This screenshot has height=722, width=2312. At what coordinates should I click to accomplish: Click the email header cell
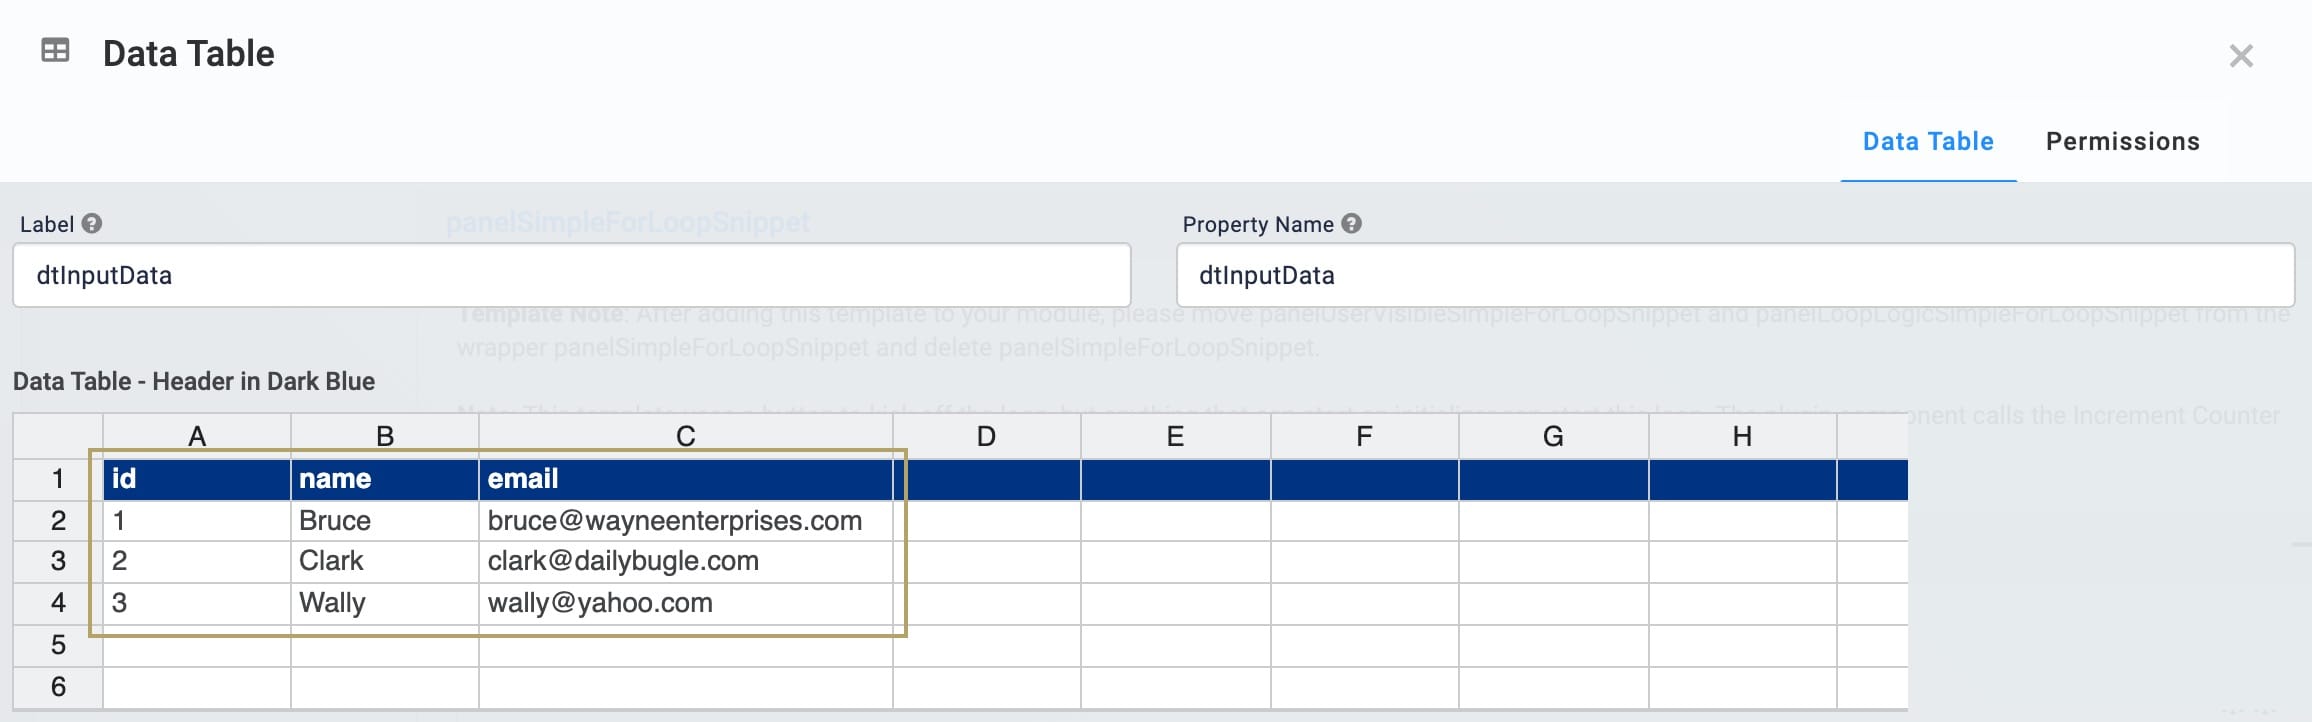pyautogui.click(x=686, y=479)
